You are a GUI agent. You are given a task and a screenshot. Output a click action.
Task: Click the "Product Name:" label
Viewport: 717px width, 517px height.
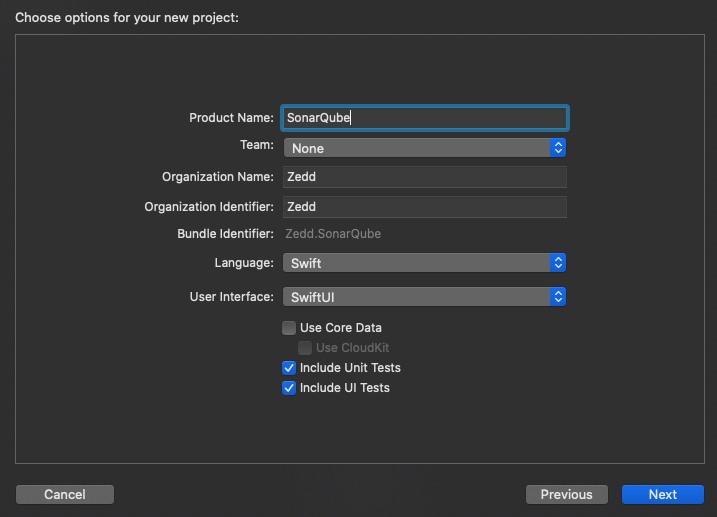click(x=231, y=118)
